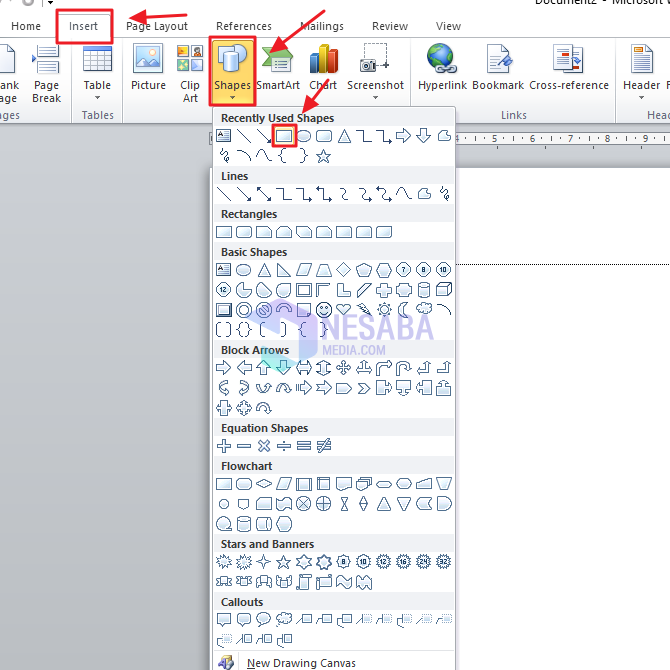This screenshot has width=670, height=670.
Task: Select the cube in Basic Shapes
Action: point(444,290)
